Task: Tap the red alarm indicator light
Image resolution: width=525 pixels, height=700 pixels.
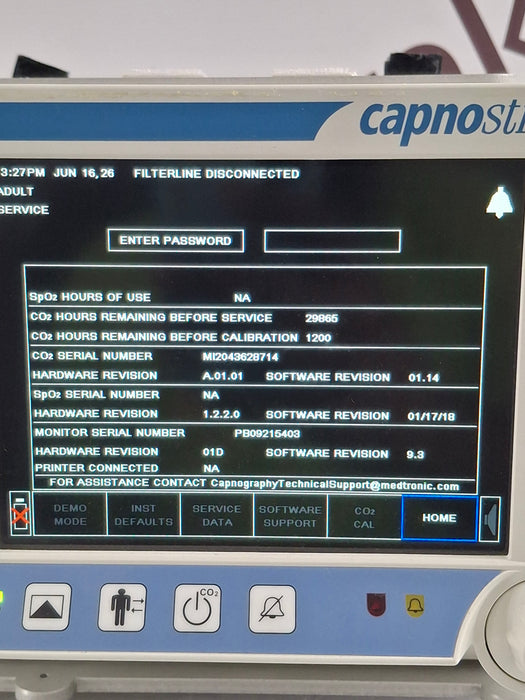Action: click(376, 604)
